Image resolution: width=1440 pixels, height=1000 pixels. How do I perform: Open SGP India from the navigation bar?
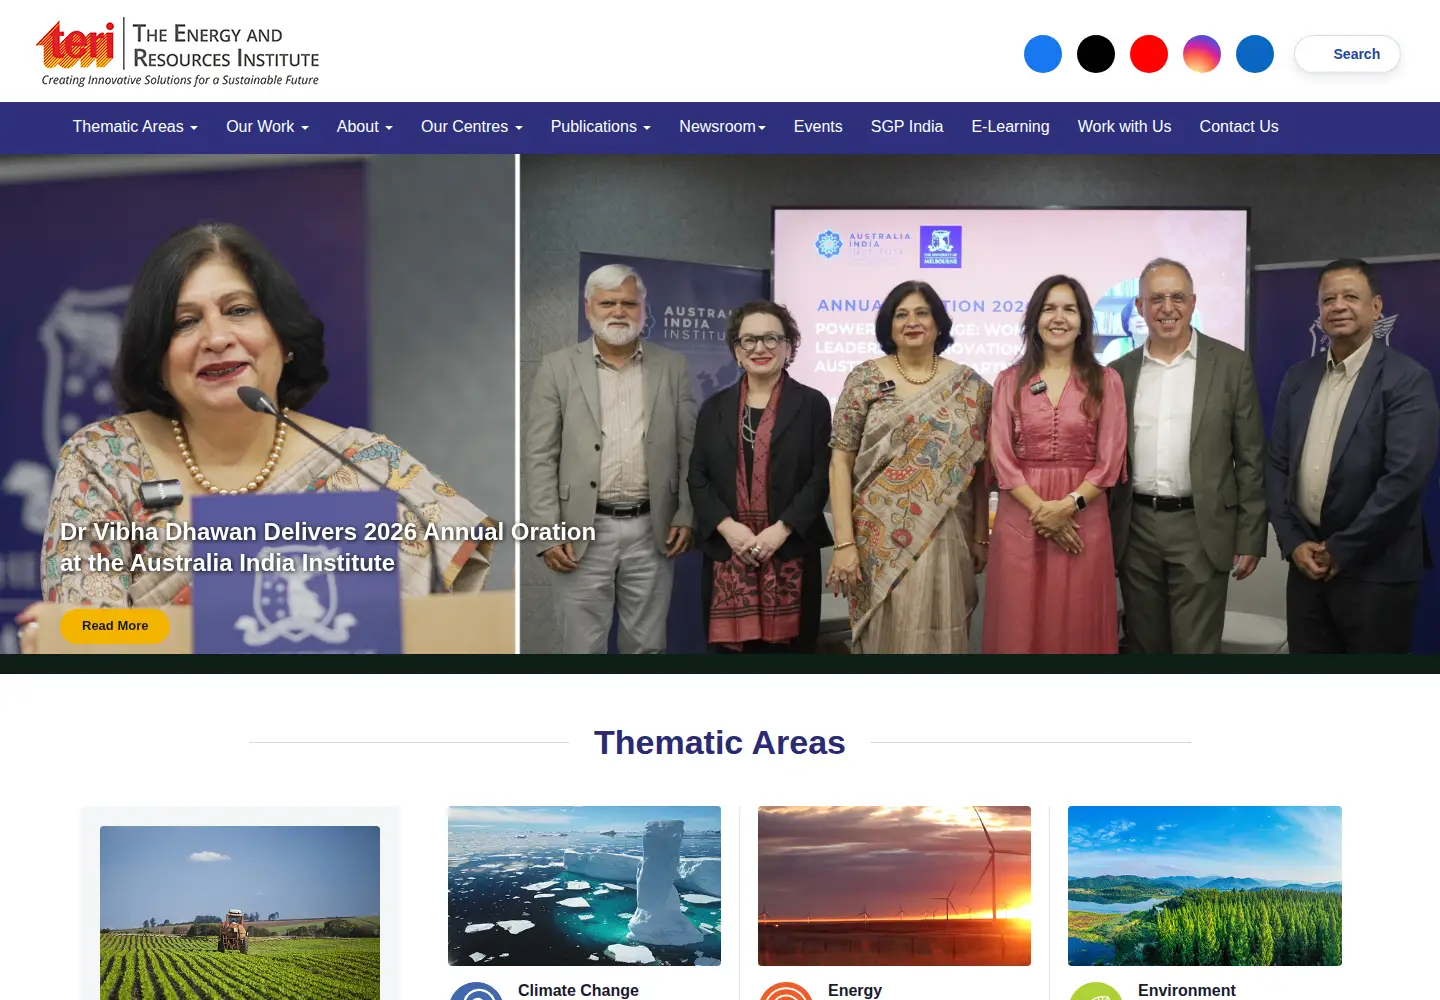tap(907, 127)
